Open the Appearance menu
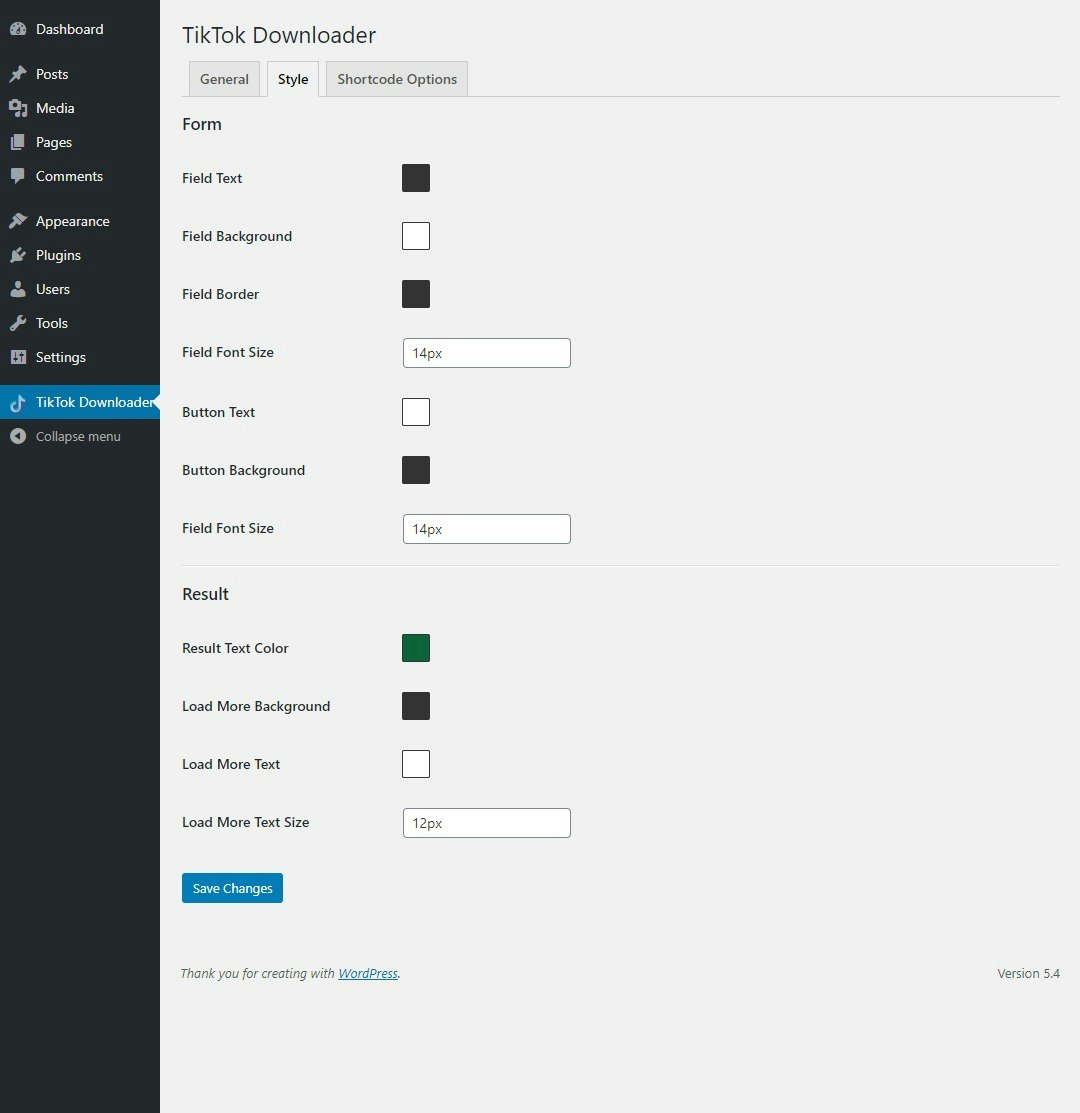 pyautogui.click(x=79, y=221)
